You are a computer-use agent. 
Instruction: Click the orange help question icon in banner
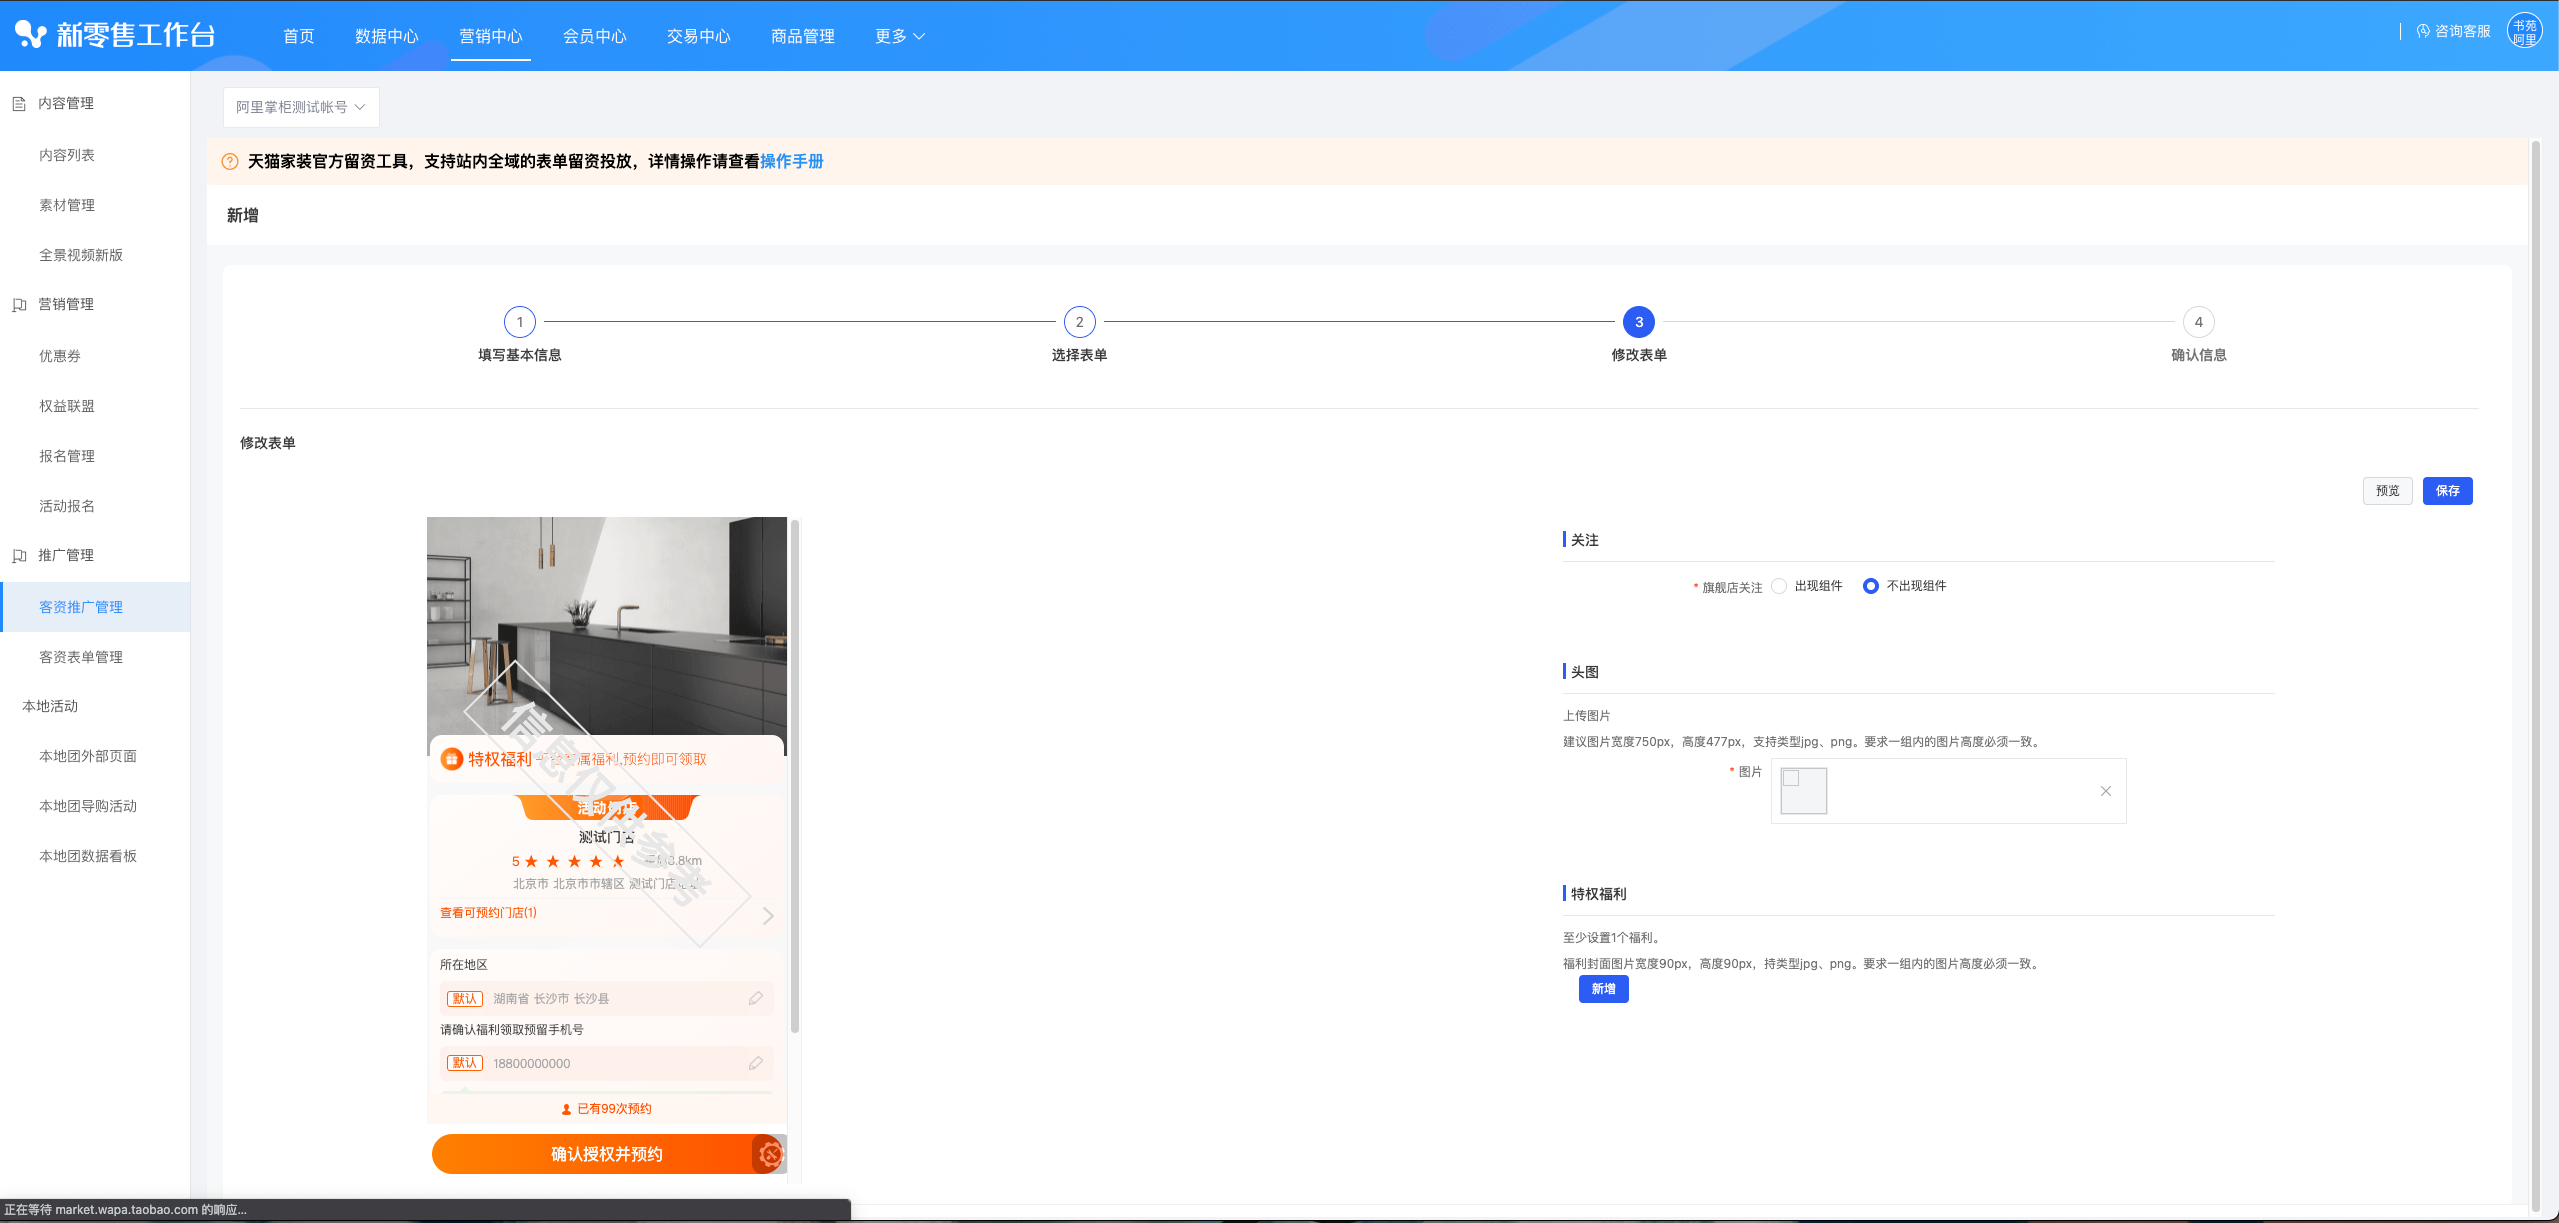click(x=230, y=162)
